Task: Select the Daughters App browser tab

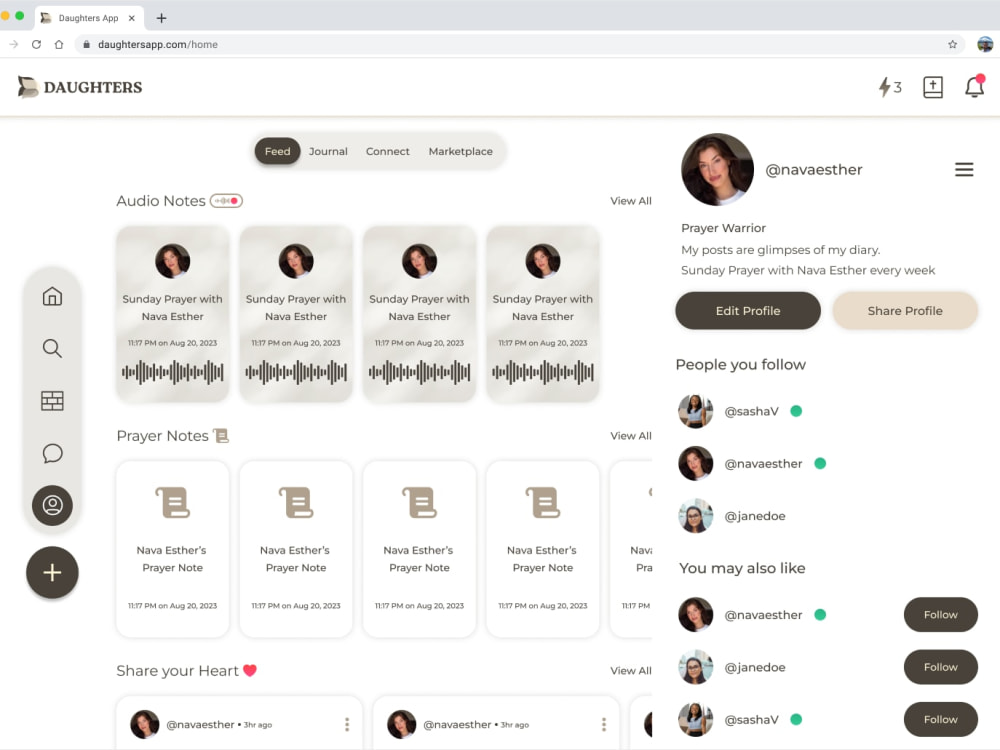Action: click(89, 18)
